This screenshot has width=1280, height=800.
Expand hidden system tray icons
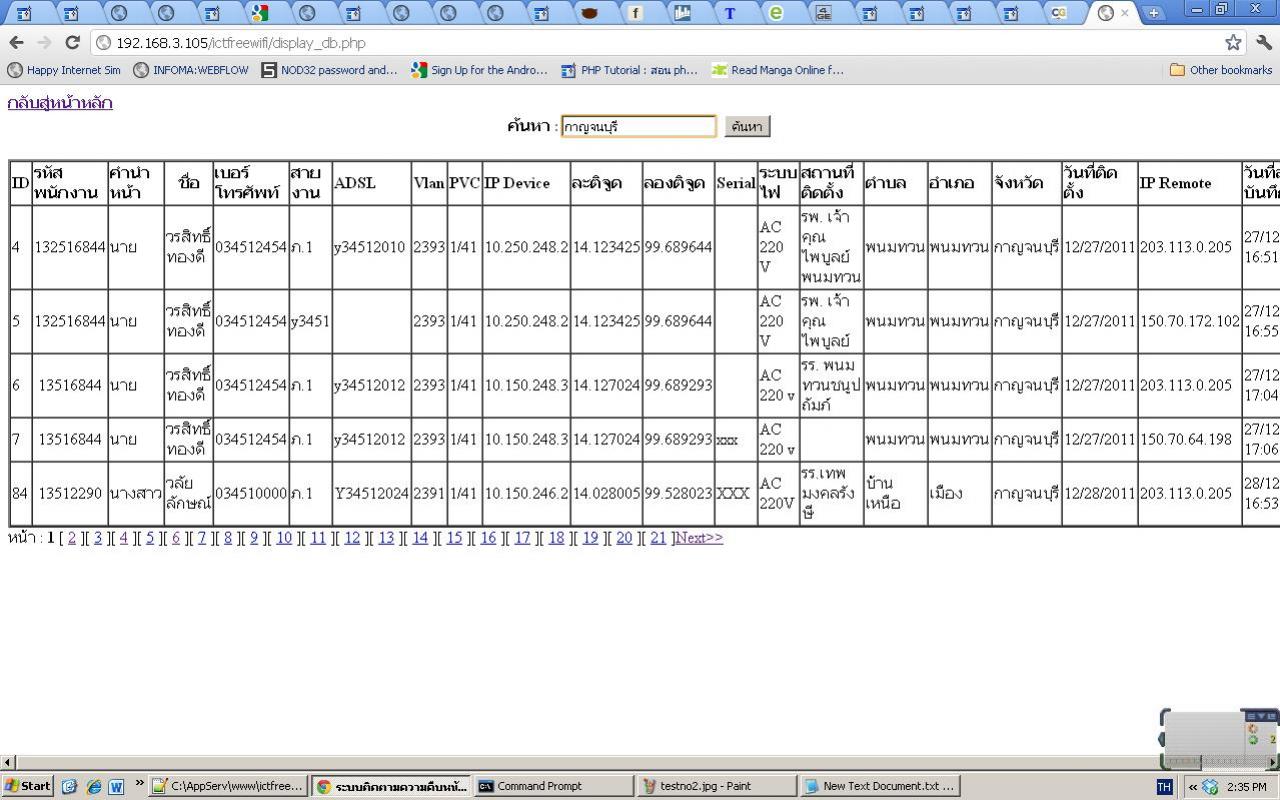(1192, 787)
